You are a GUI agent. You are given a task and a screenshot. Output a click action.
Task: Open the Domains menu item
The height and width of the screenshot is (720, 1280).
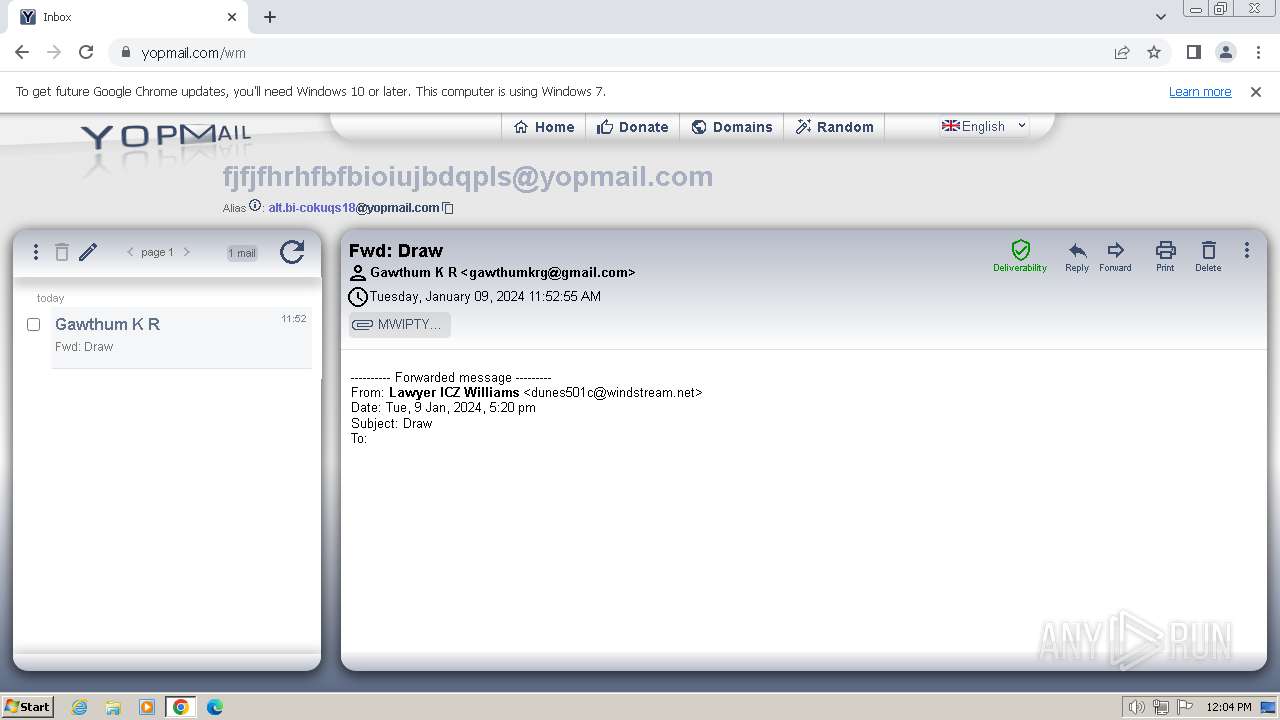coord(732,127)
